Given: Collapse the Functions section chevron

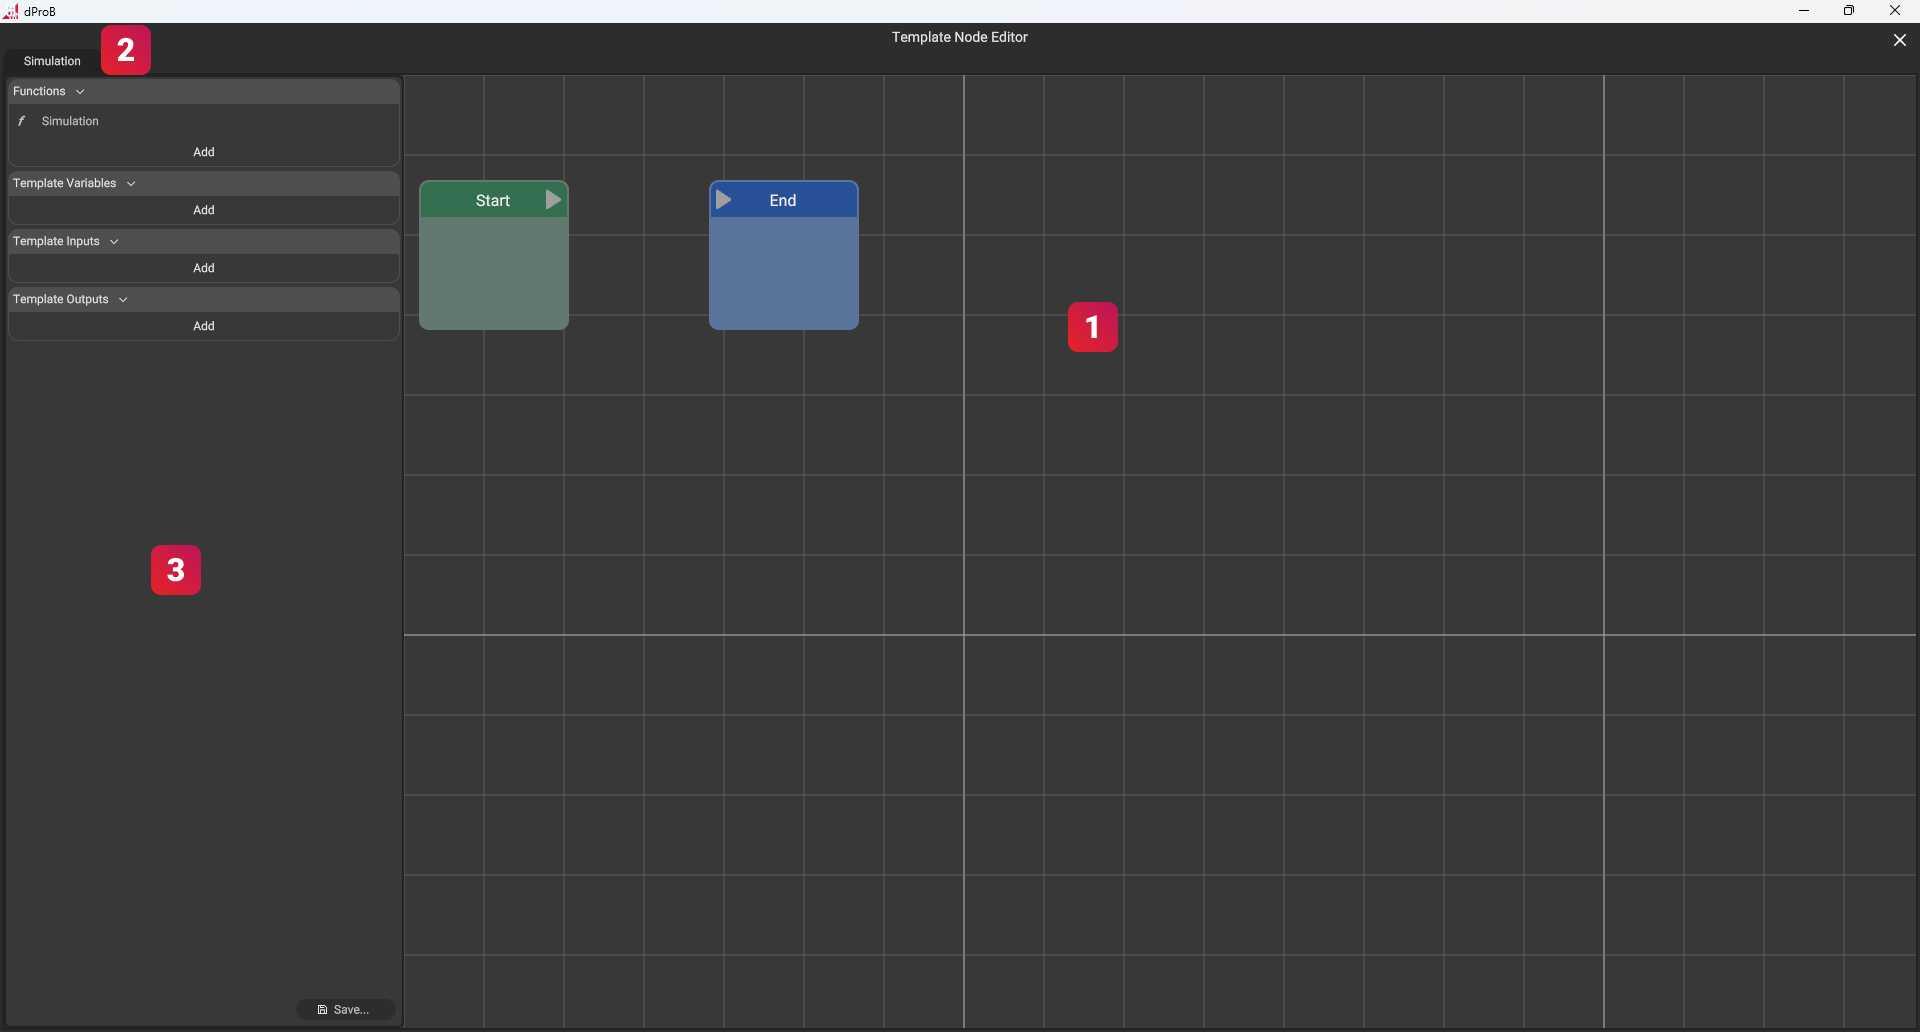Looking at the screenshot, I should 80,92.
